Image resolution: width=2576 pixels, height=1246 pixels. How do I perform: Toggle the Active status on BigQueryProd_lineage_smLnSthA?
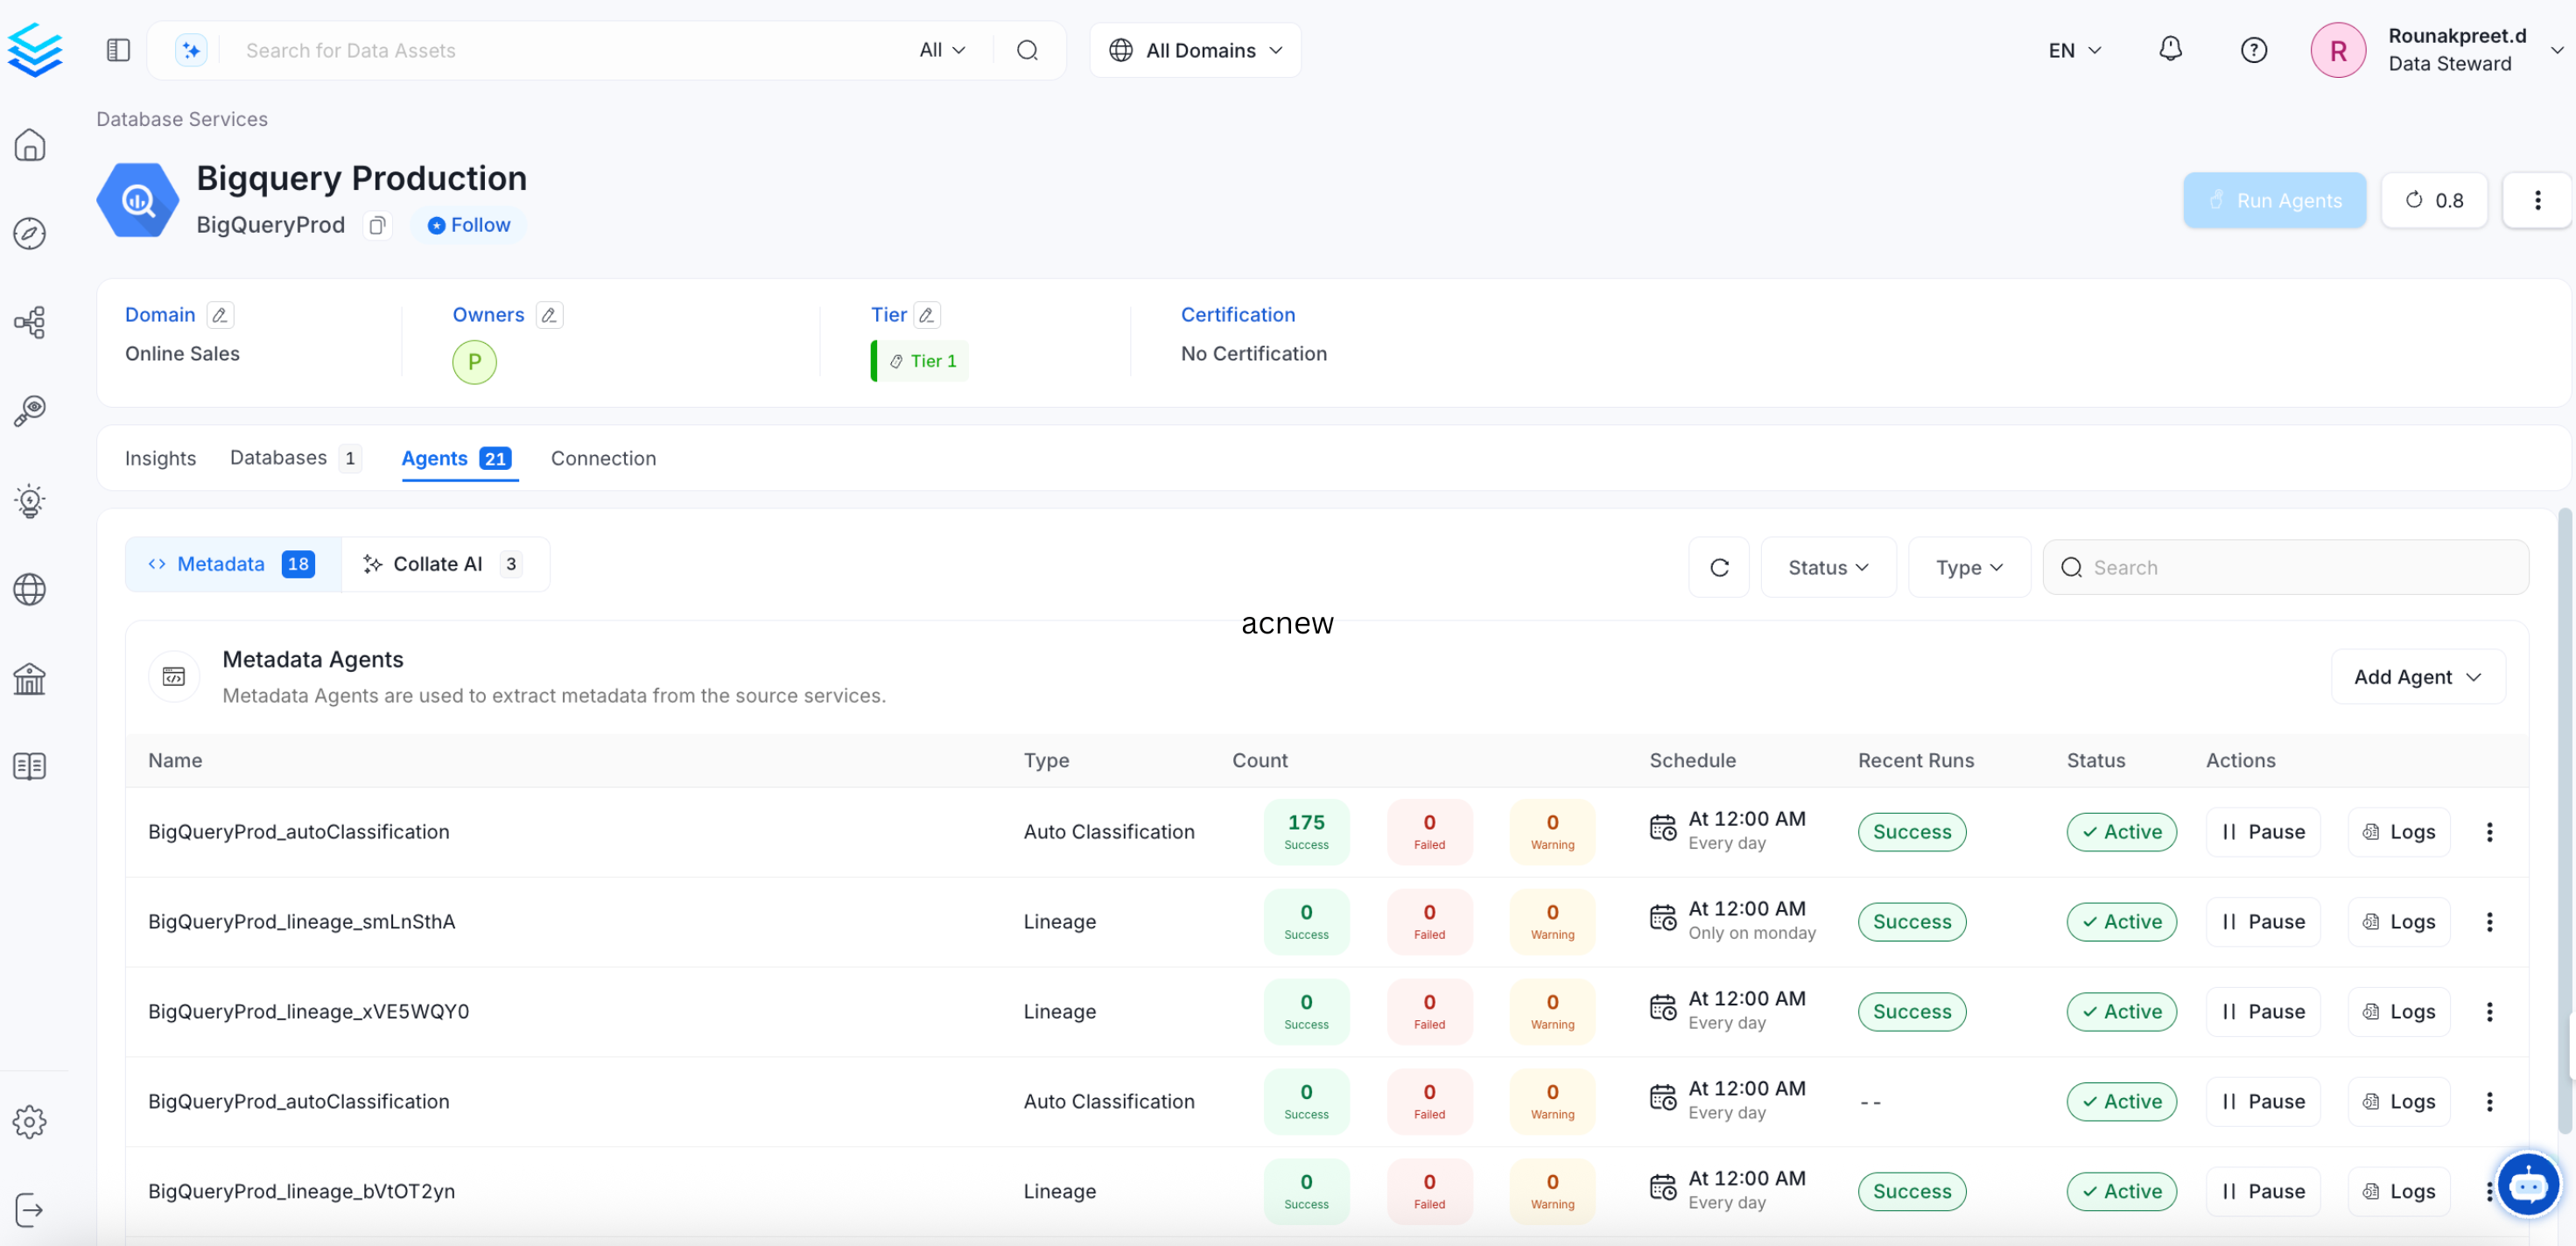[2122, 921]
